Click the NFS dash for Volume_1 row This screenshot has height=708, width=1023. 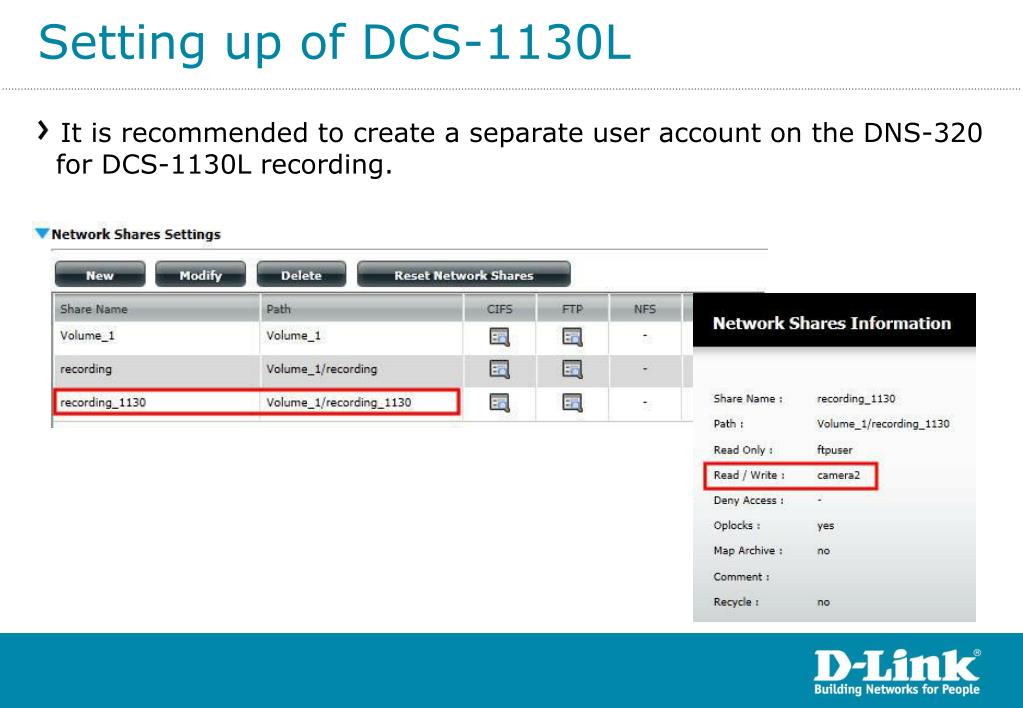coord(645,335)
